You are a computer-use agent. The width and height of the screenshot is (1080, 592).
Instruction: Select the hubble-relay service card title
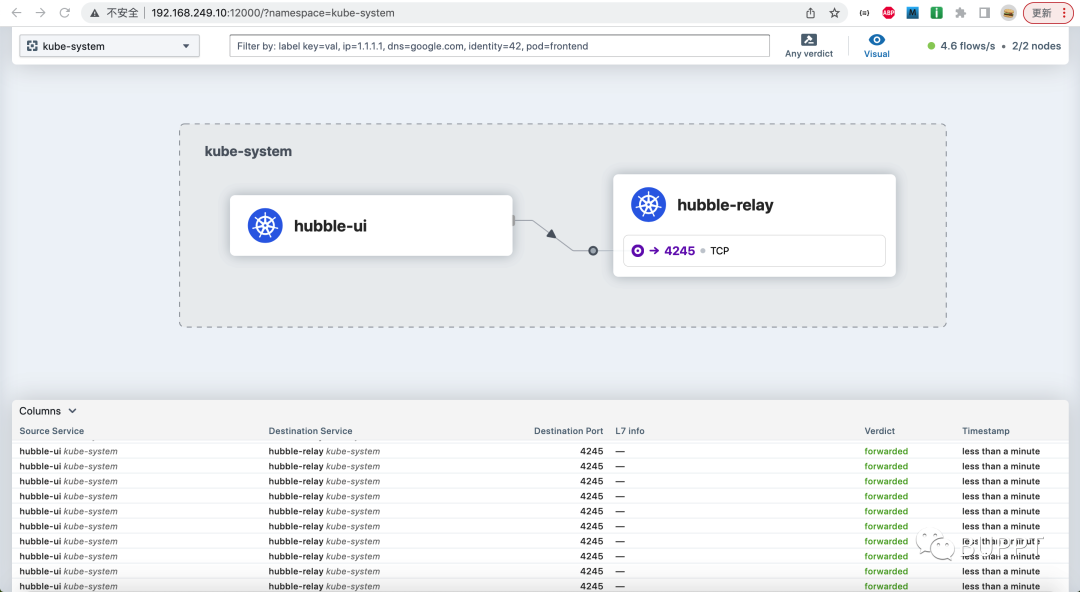click(725, 205)
